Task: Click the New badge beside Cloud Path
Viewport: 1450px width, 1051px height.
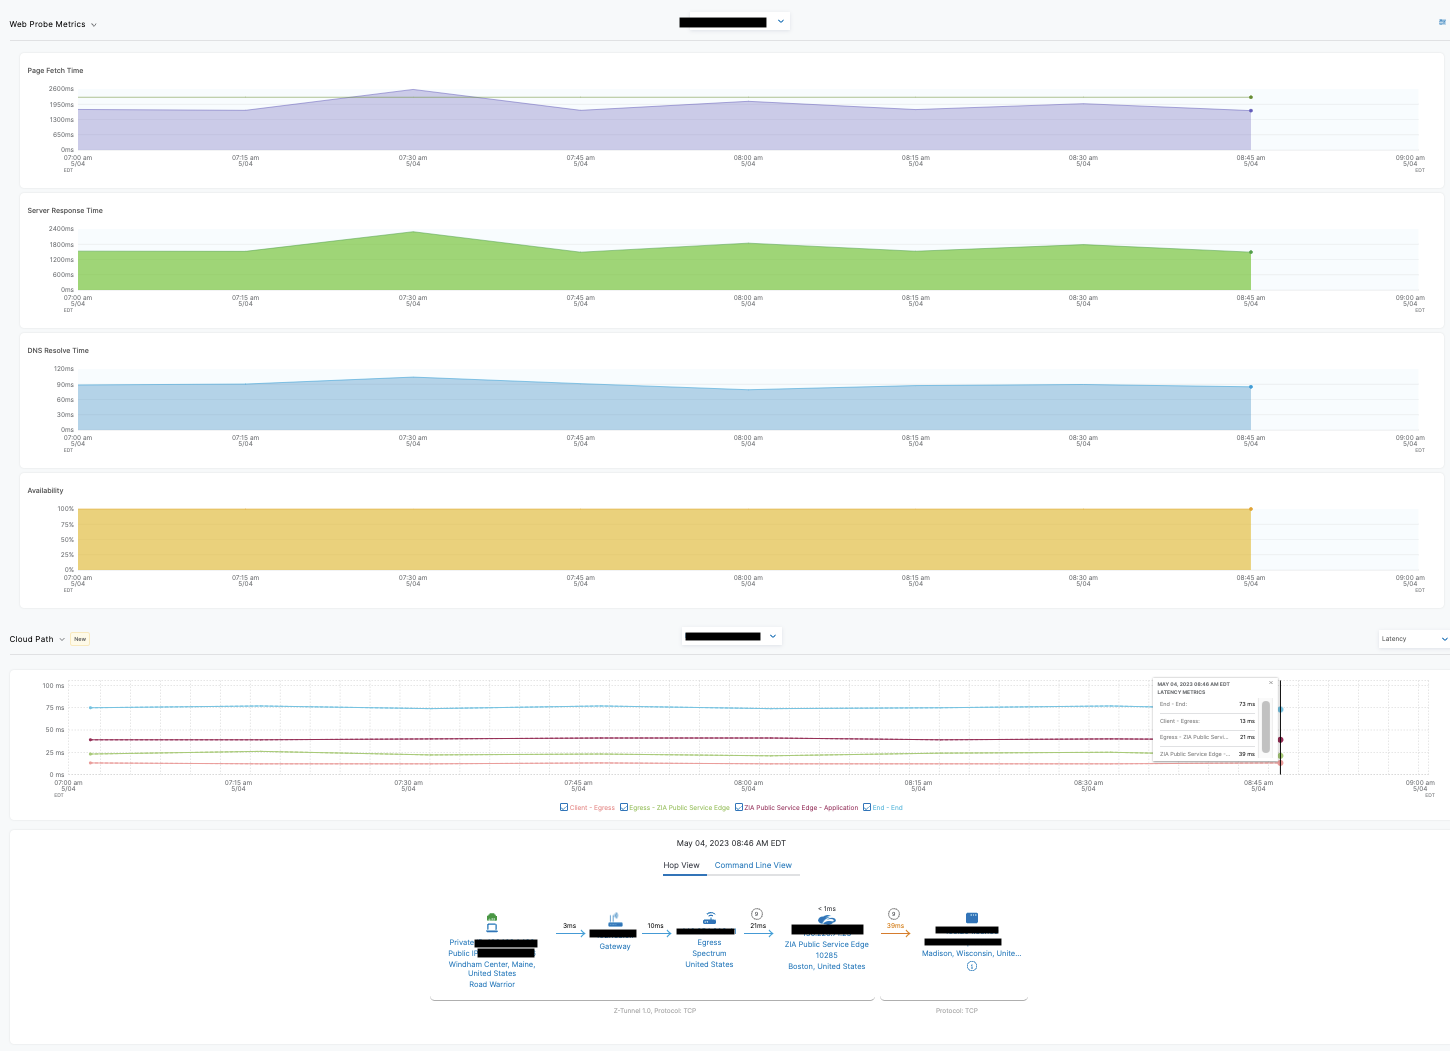Action: tap(80, 639)
